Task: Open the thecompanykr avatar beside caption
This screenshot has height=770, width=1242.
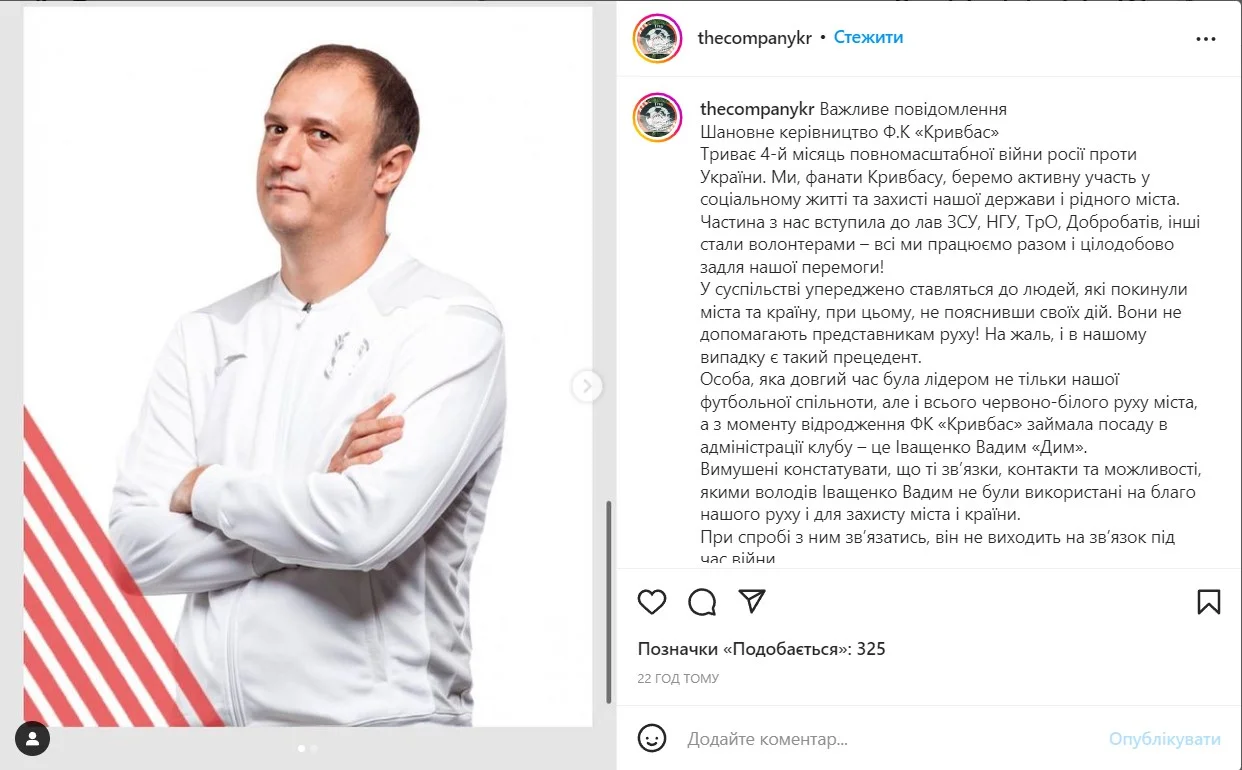Action: [658, 118]
